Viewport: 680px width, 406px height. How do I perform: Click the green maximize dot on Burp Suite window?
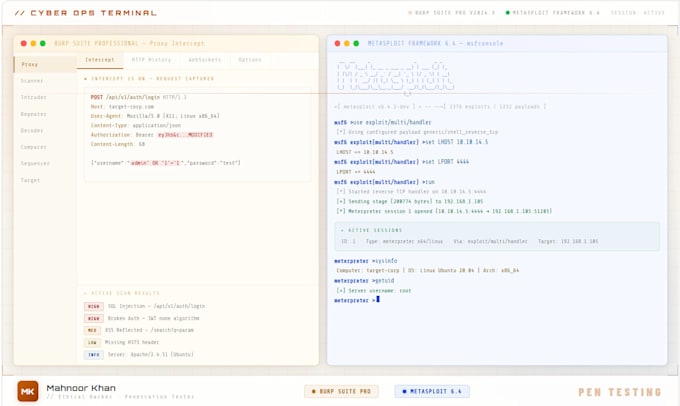tap(42, 43)
